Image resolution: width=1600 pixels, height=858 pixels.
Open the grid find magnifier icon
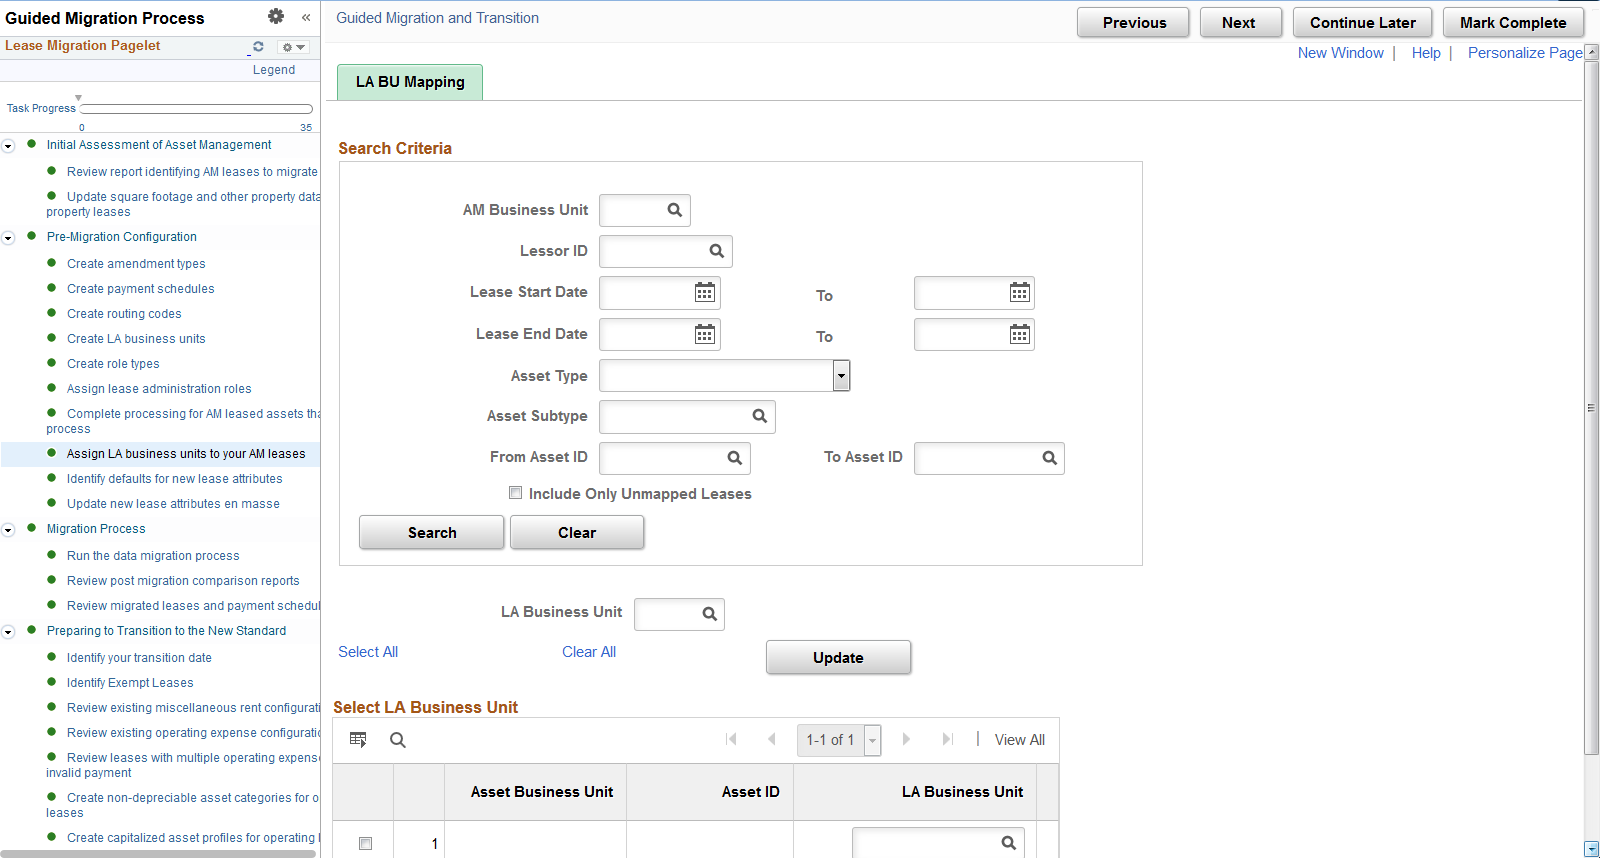tap(398, 740)
